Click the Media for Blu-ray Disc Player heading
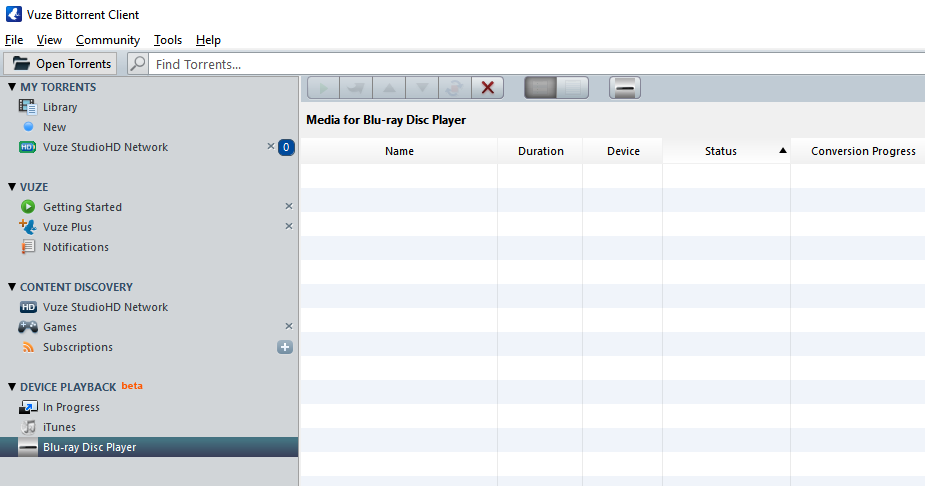The image size is (925, 486). point(386,120)
